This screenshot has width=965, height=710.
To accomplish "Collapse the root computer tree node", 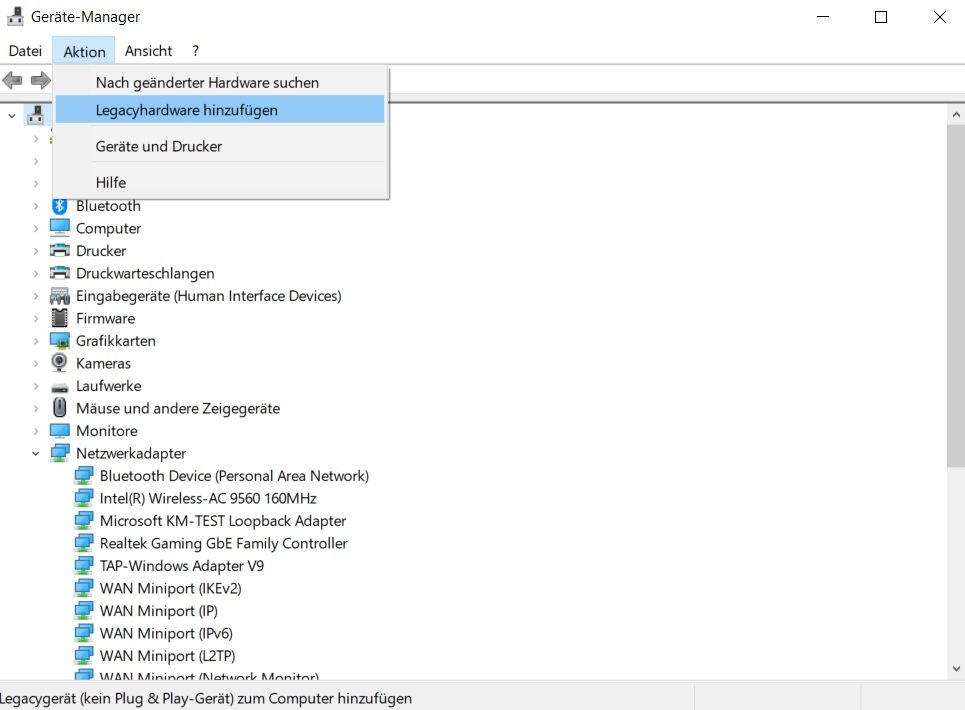I will (x=12, y=116).
